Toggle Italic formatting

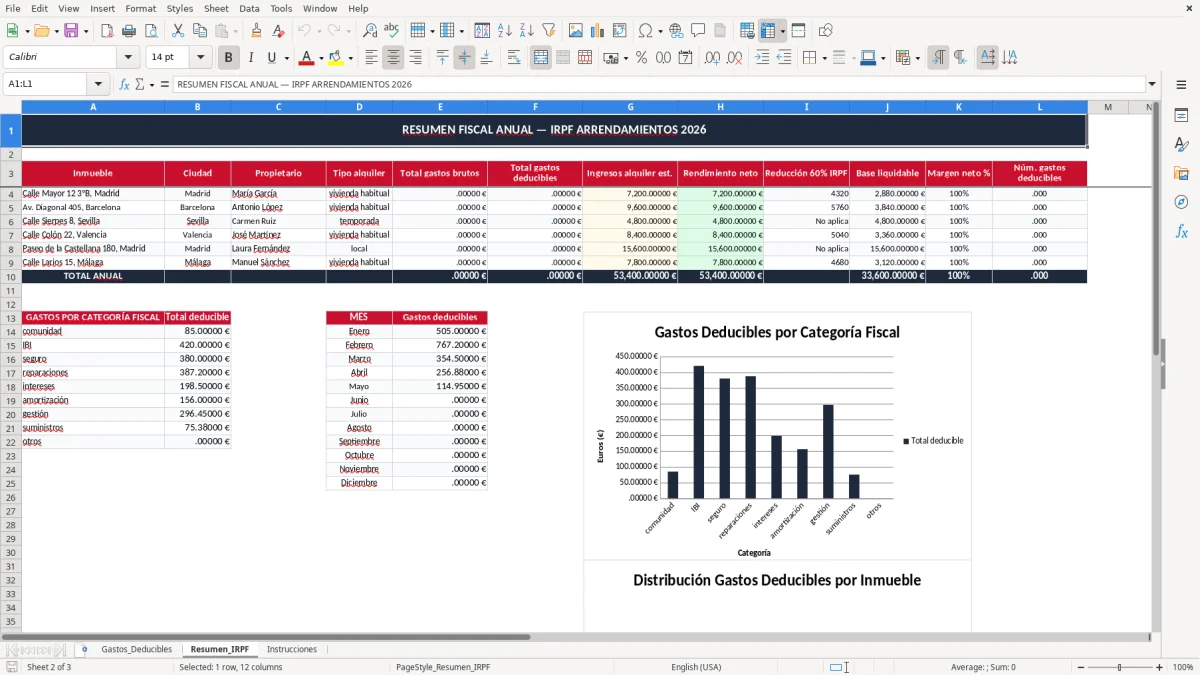point(250,58)
